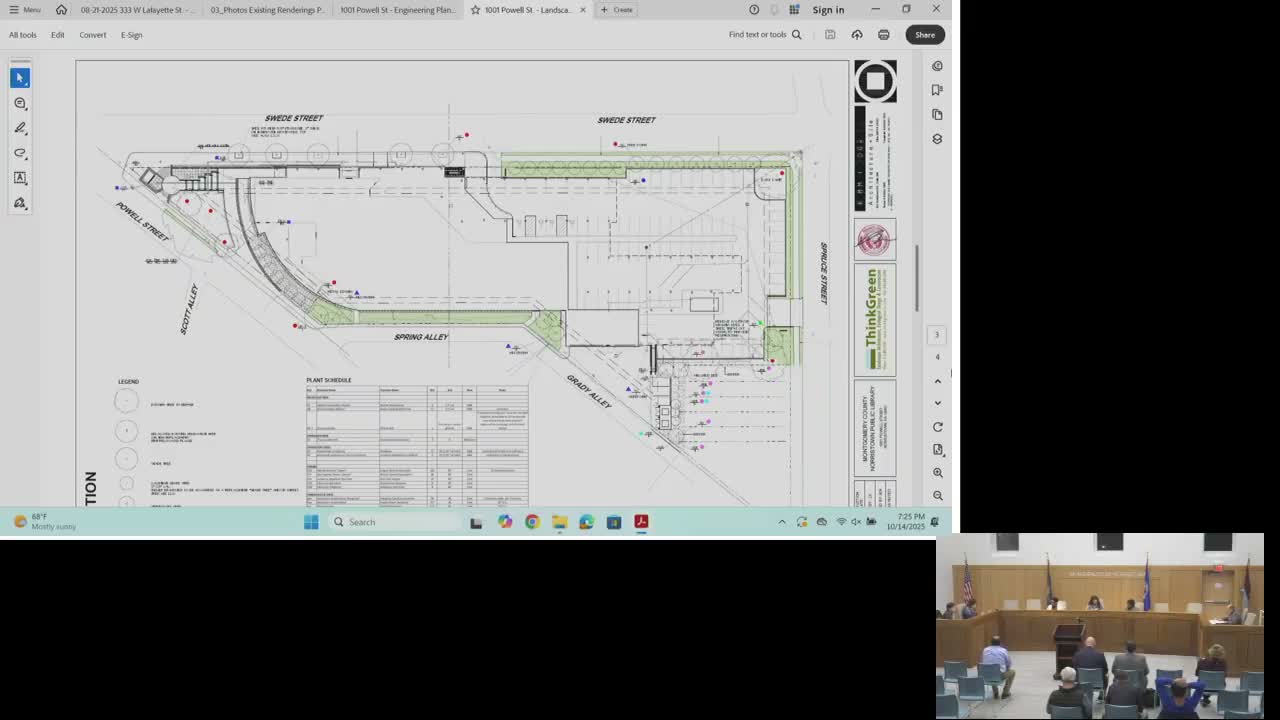This screenshot has height=720, width=1280.
Task: Print the landscape plan document
Action: pos(883,35)
